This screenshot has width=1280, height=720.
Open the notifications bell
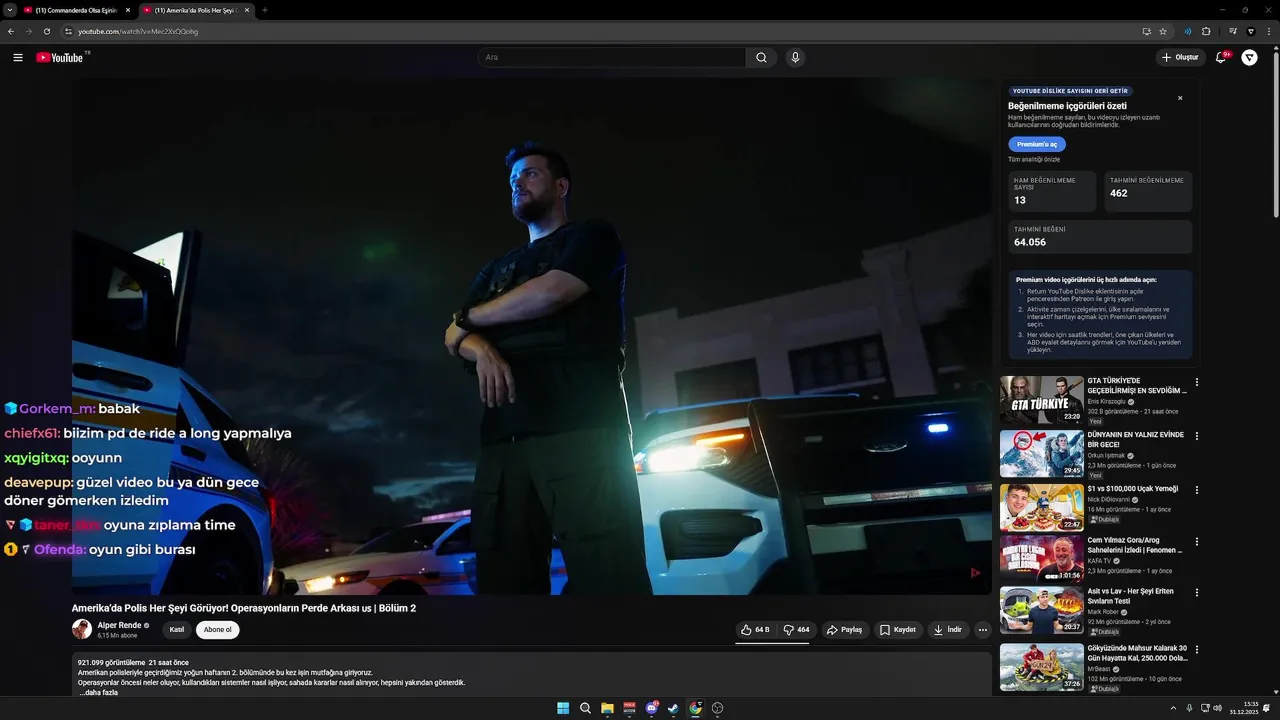tap(1220, 58)
